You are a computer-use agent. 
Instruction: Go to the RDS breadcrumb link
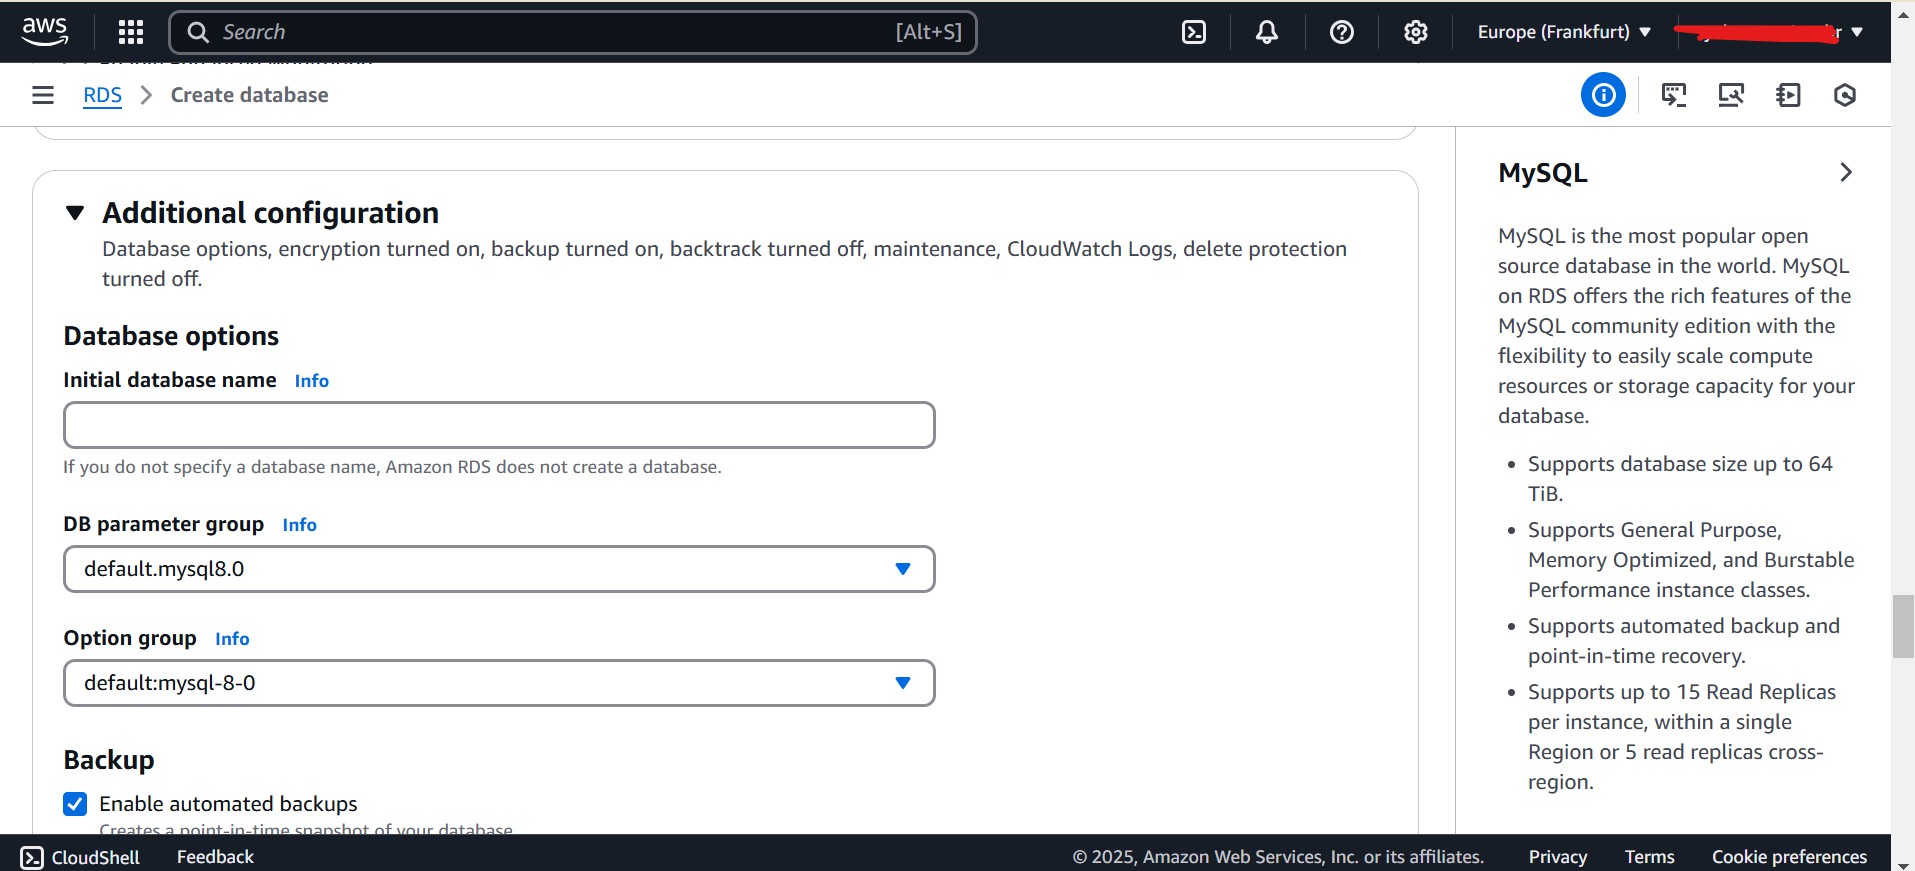pos(102,95)
